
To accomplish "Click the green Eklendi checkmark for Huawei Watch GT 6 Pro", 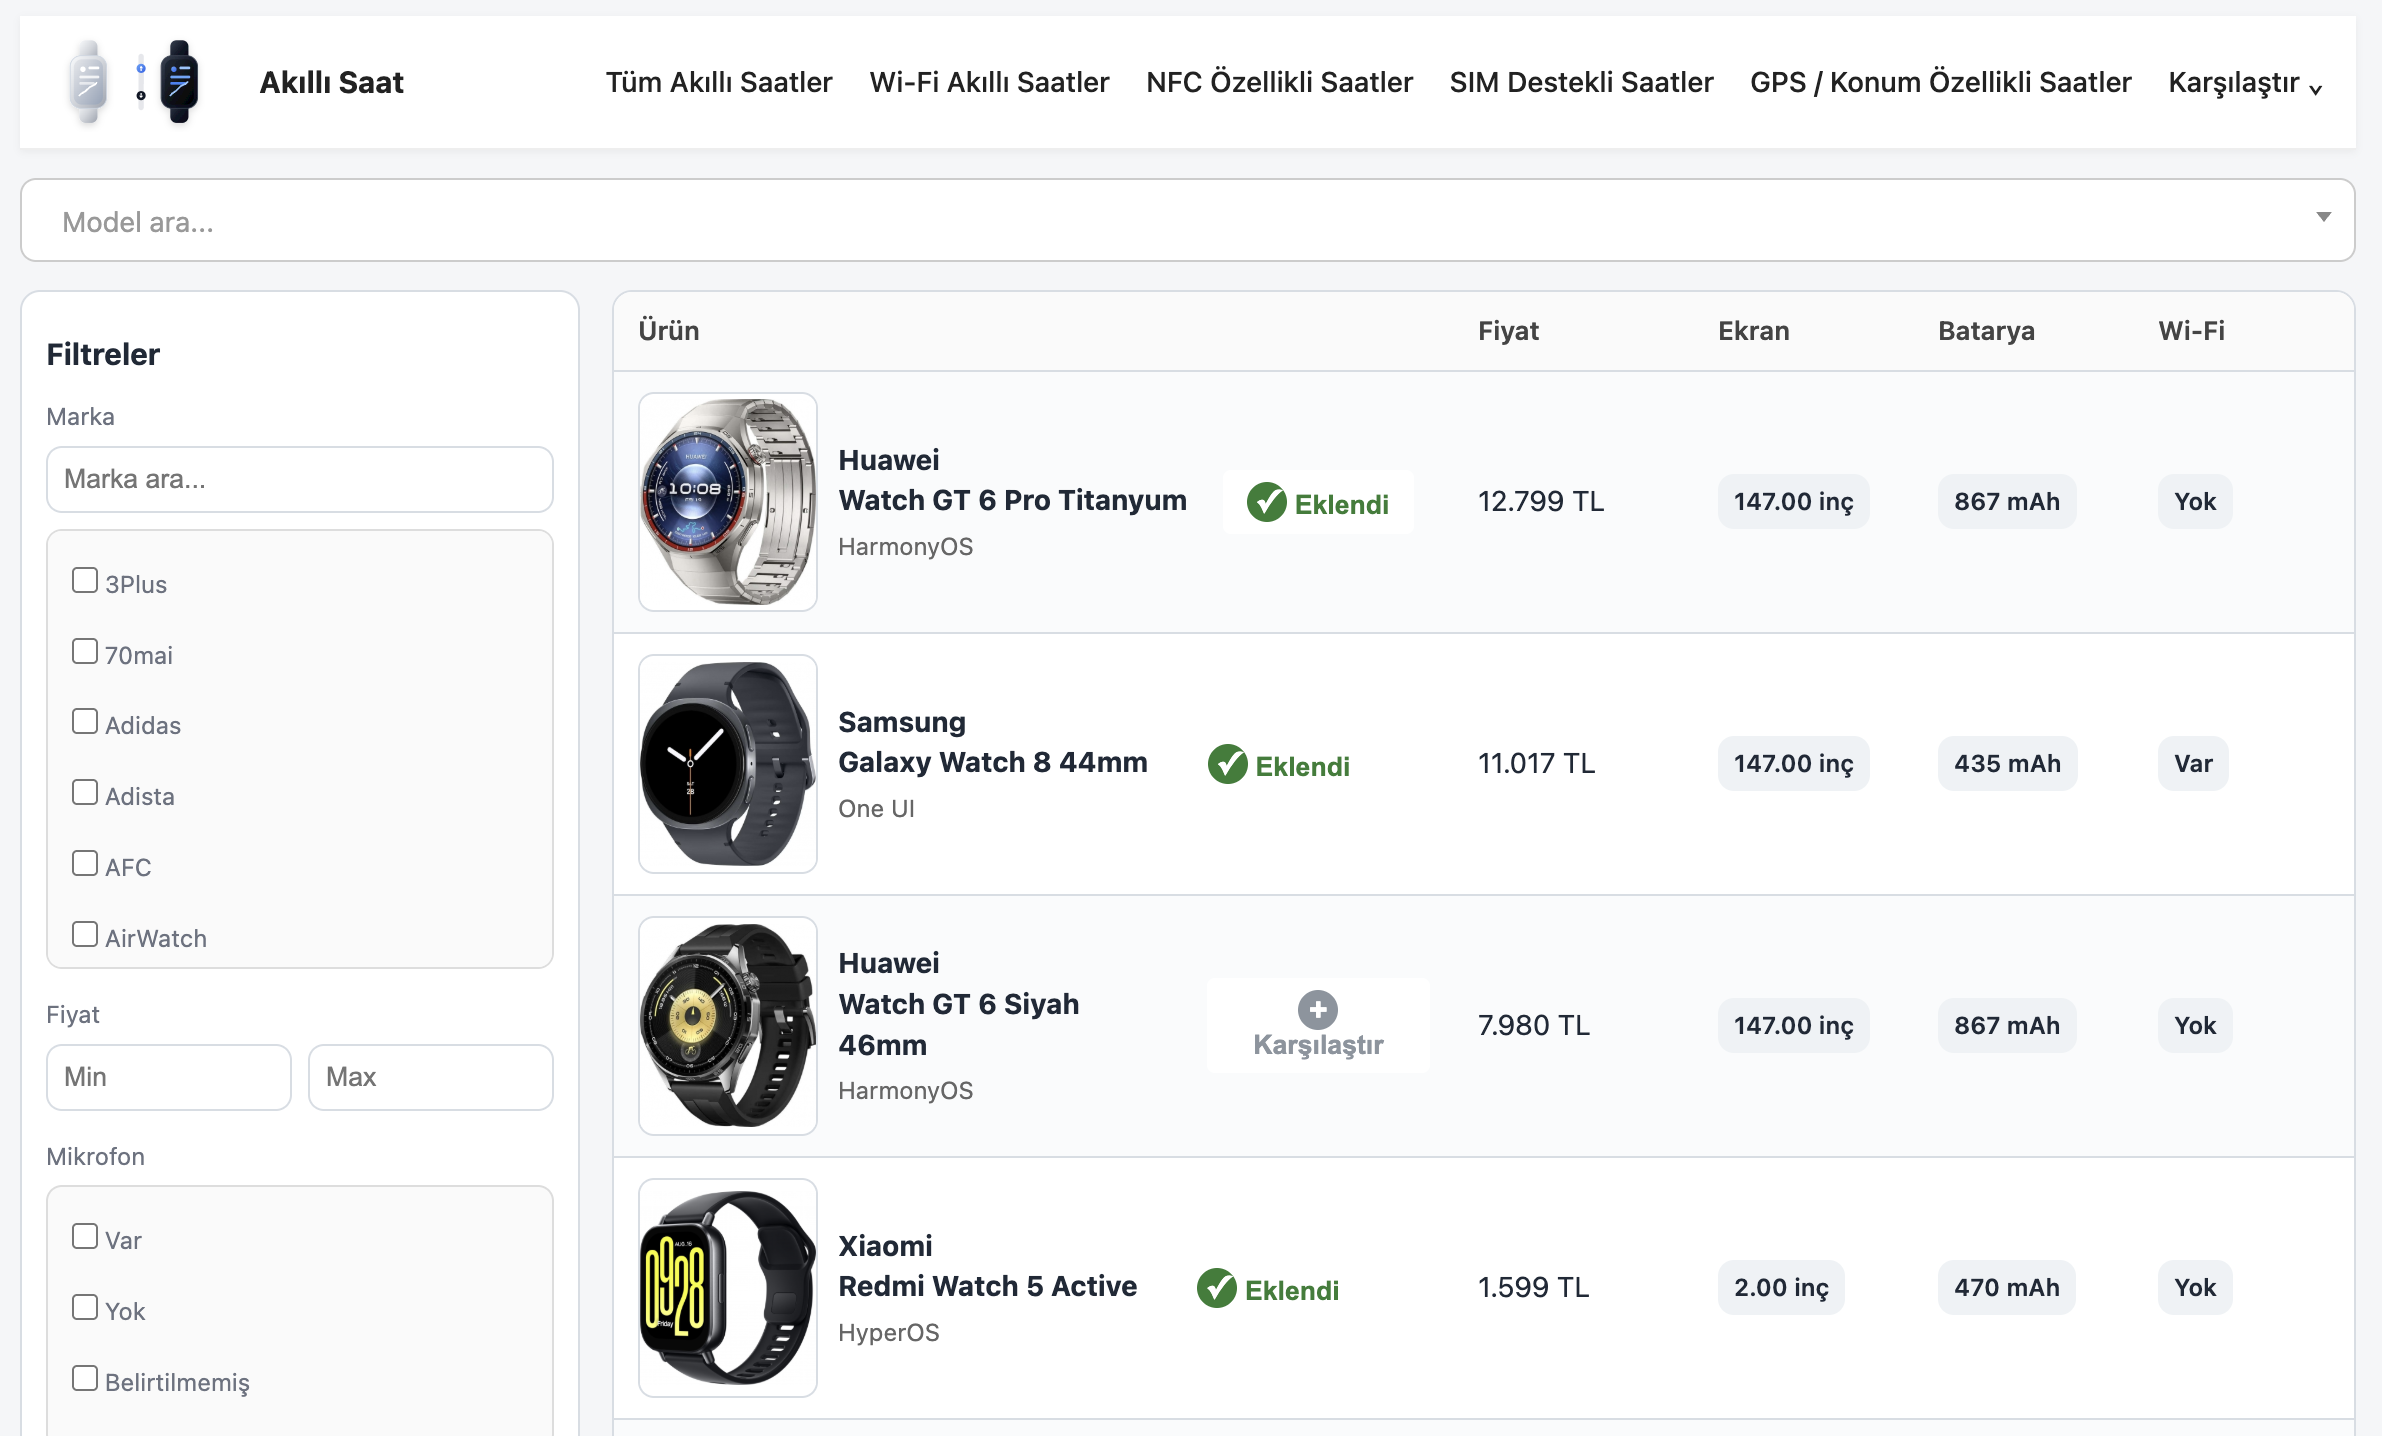I will [1269, 503].
